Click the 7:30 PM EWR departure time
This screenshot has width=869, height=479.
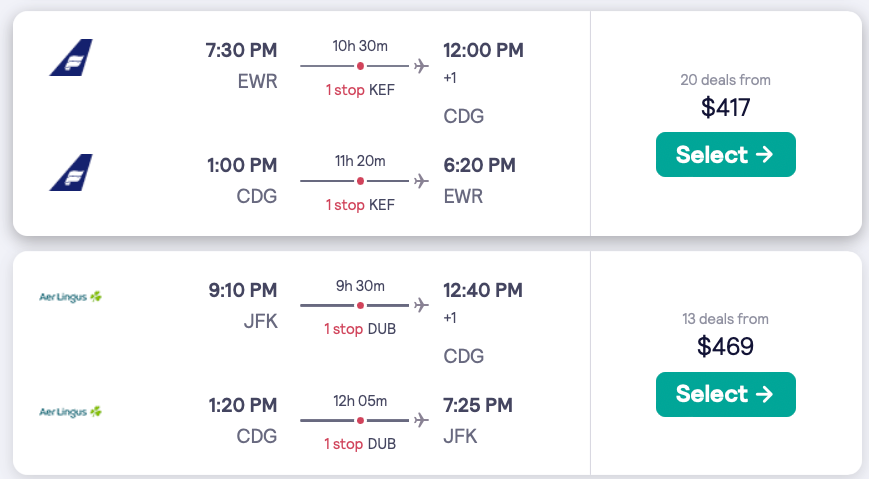241,50
